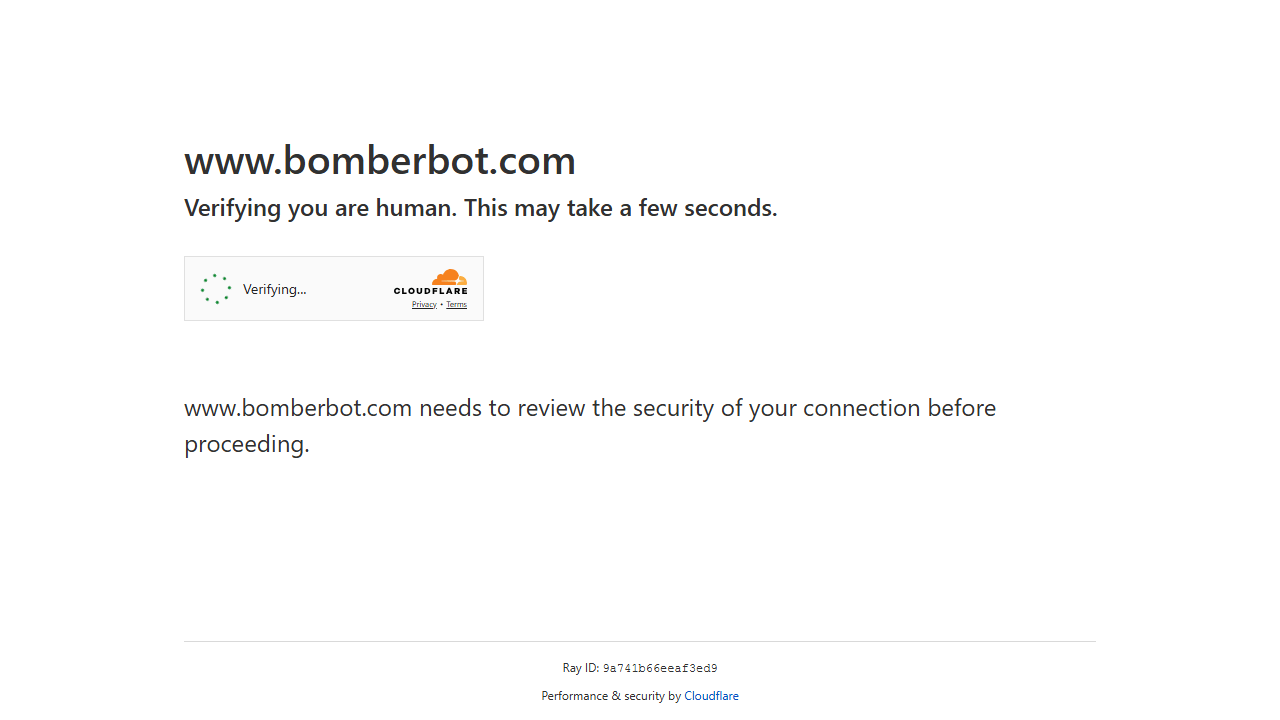Screen dimensions: 1280x720
Task: Click the orange Cloudflare cloud logo
Action: pos(449,278)
